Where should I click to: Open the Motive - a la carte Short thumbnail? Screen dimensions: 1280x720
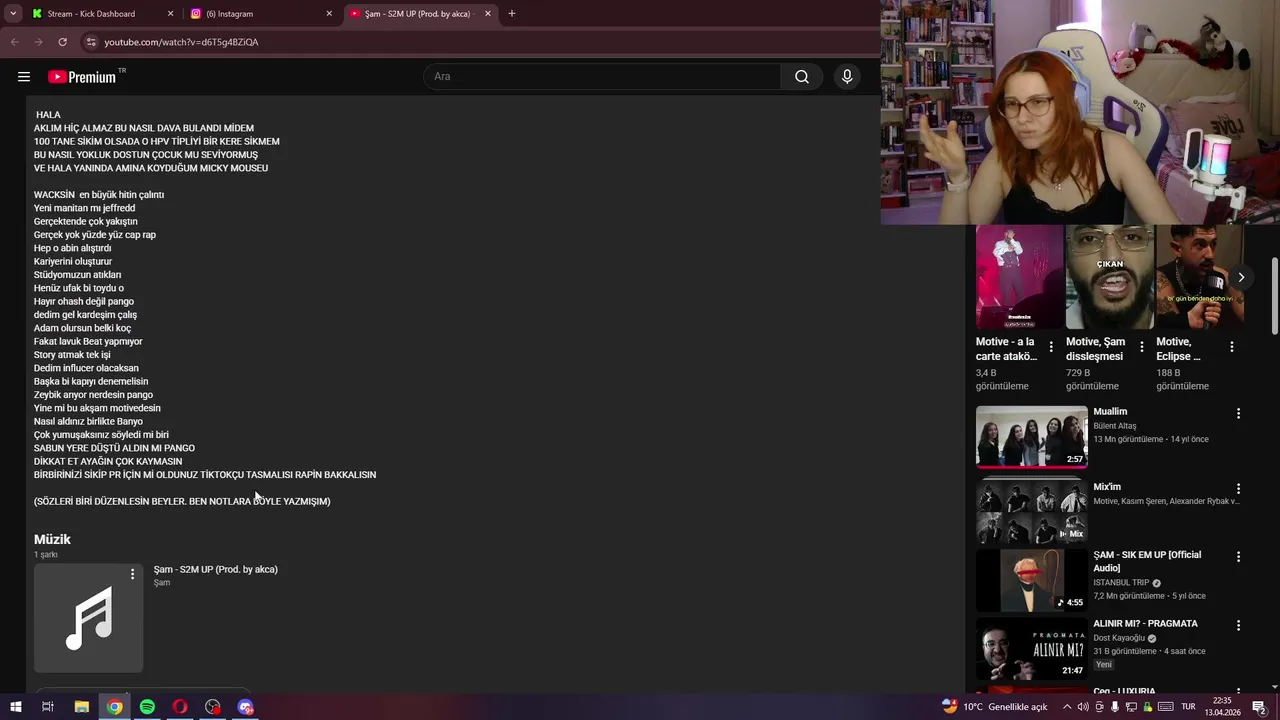(1020, 277)
